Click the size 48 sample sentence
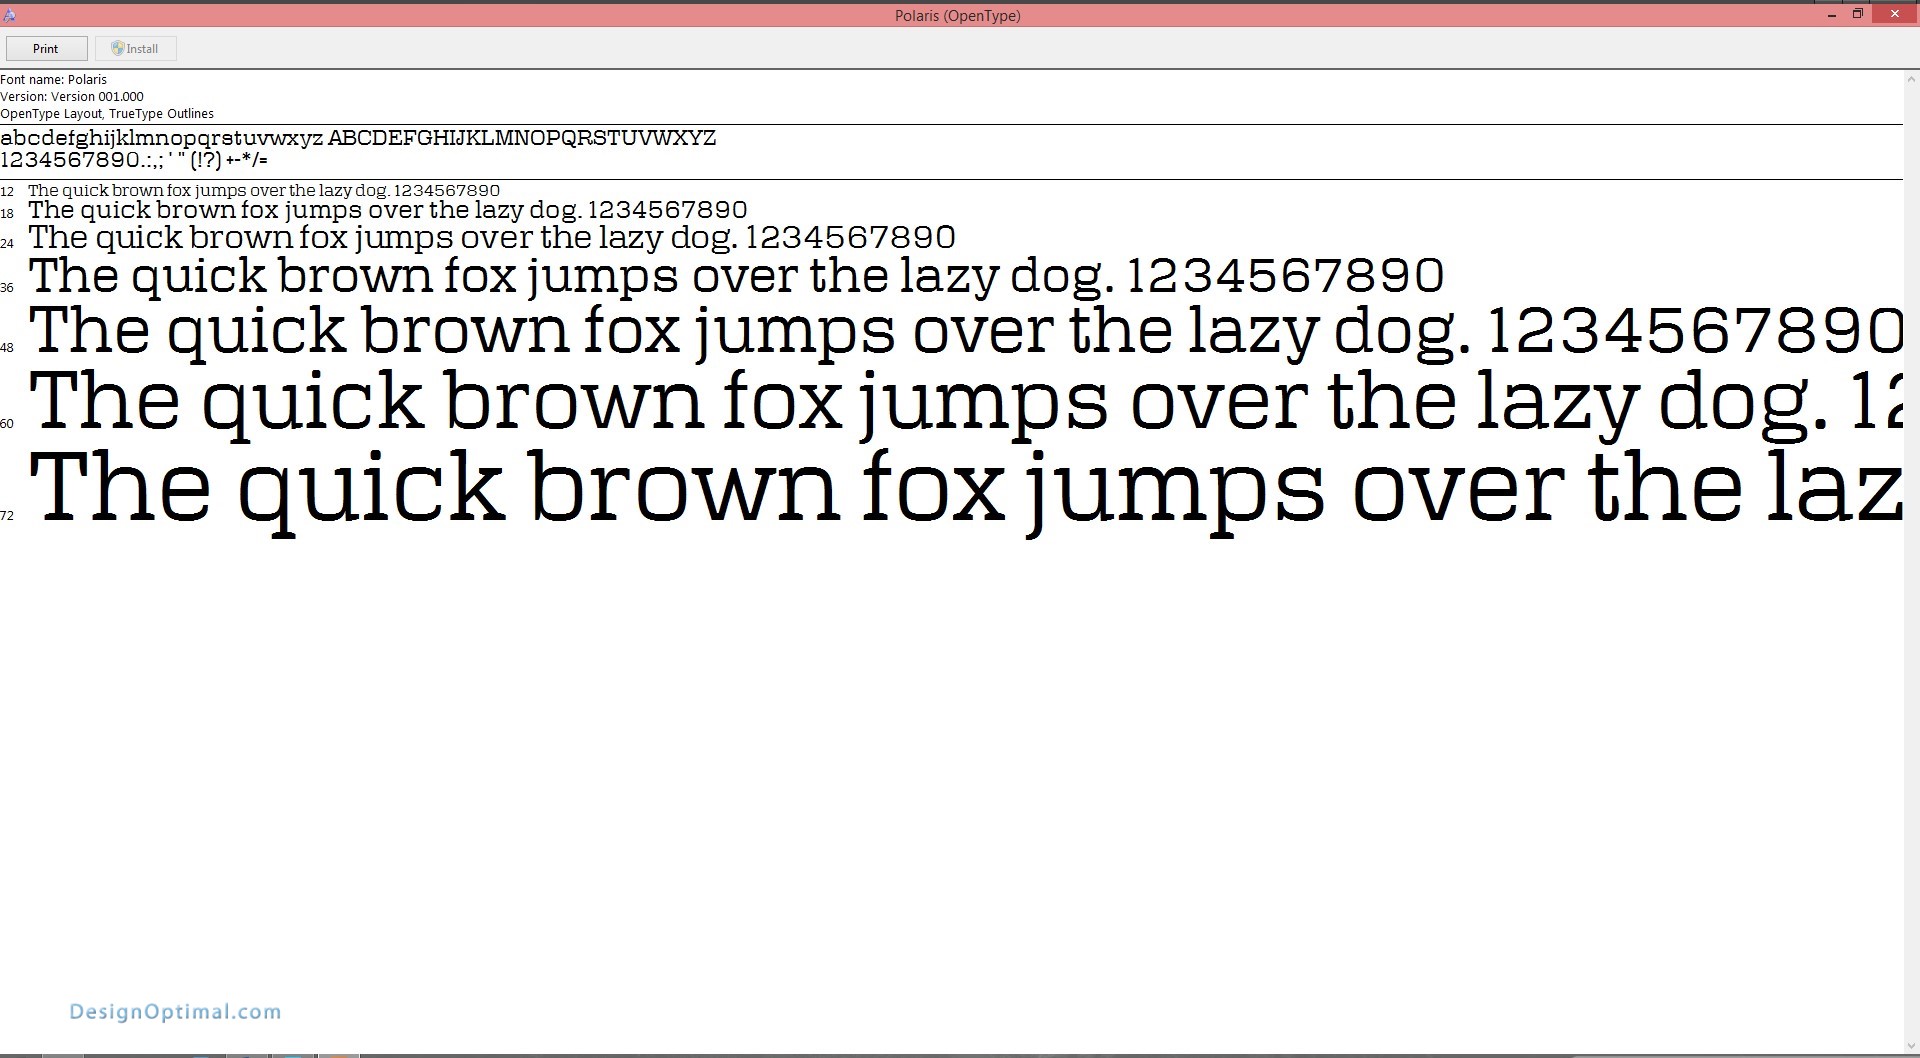The height and width of the screenshot is (1058, 1920). click(965, 331)
